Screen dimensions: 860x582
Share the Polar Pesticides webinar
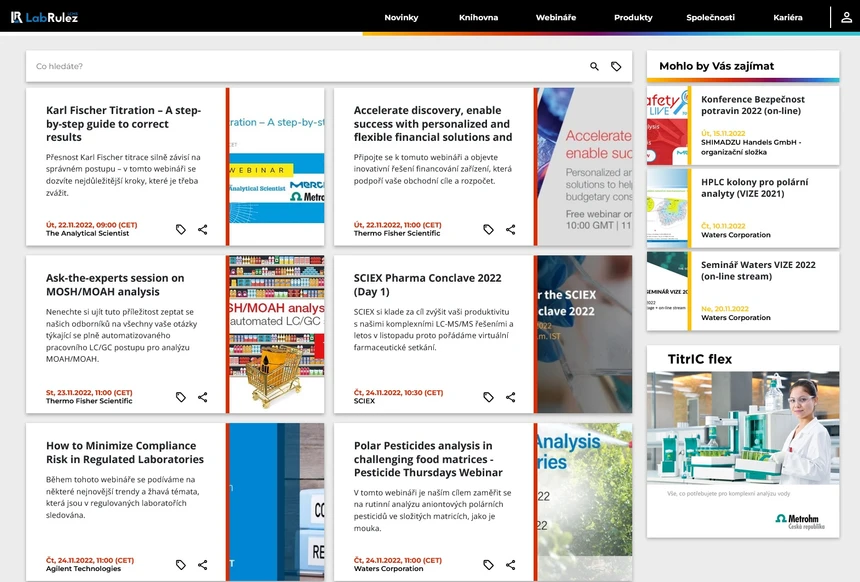(x=511, y=564)
